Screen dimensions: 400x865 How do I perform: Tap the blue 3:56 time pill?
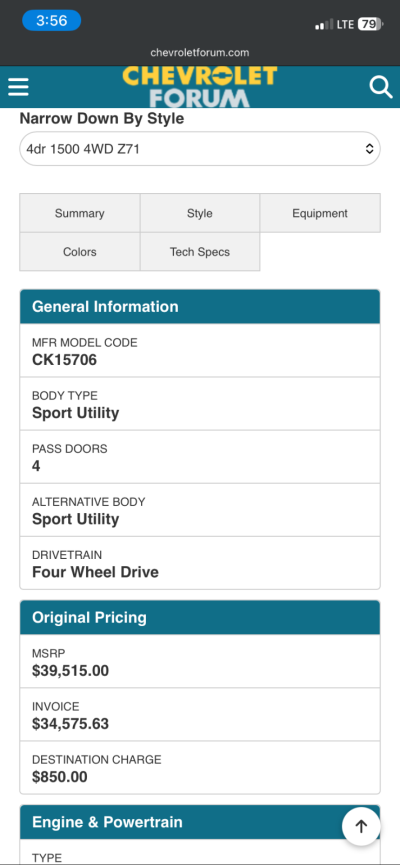pos(51,21)
